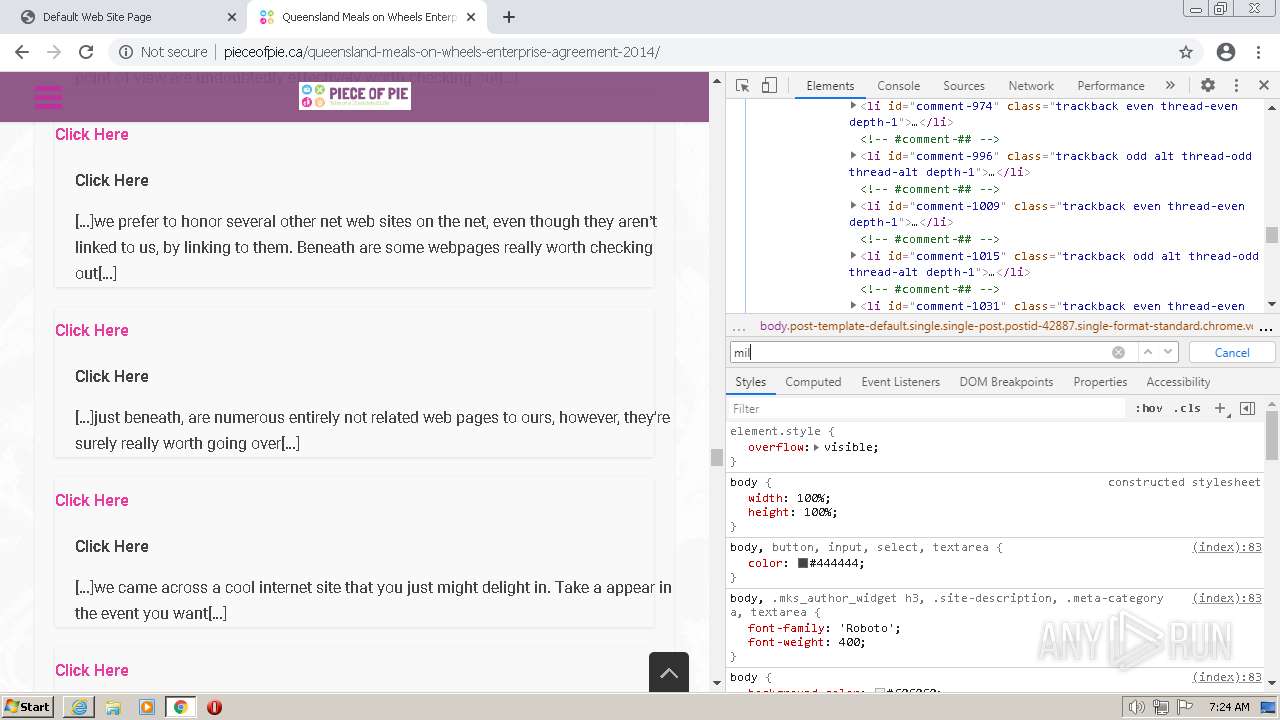The image size is (1280, 720).
Task: Select the Elements tab
Action: point(830,86)
